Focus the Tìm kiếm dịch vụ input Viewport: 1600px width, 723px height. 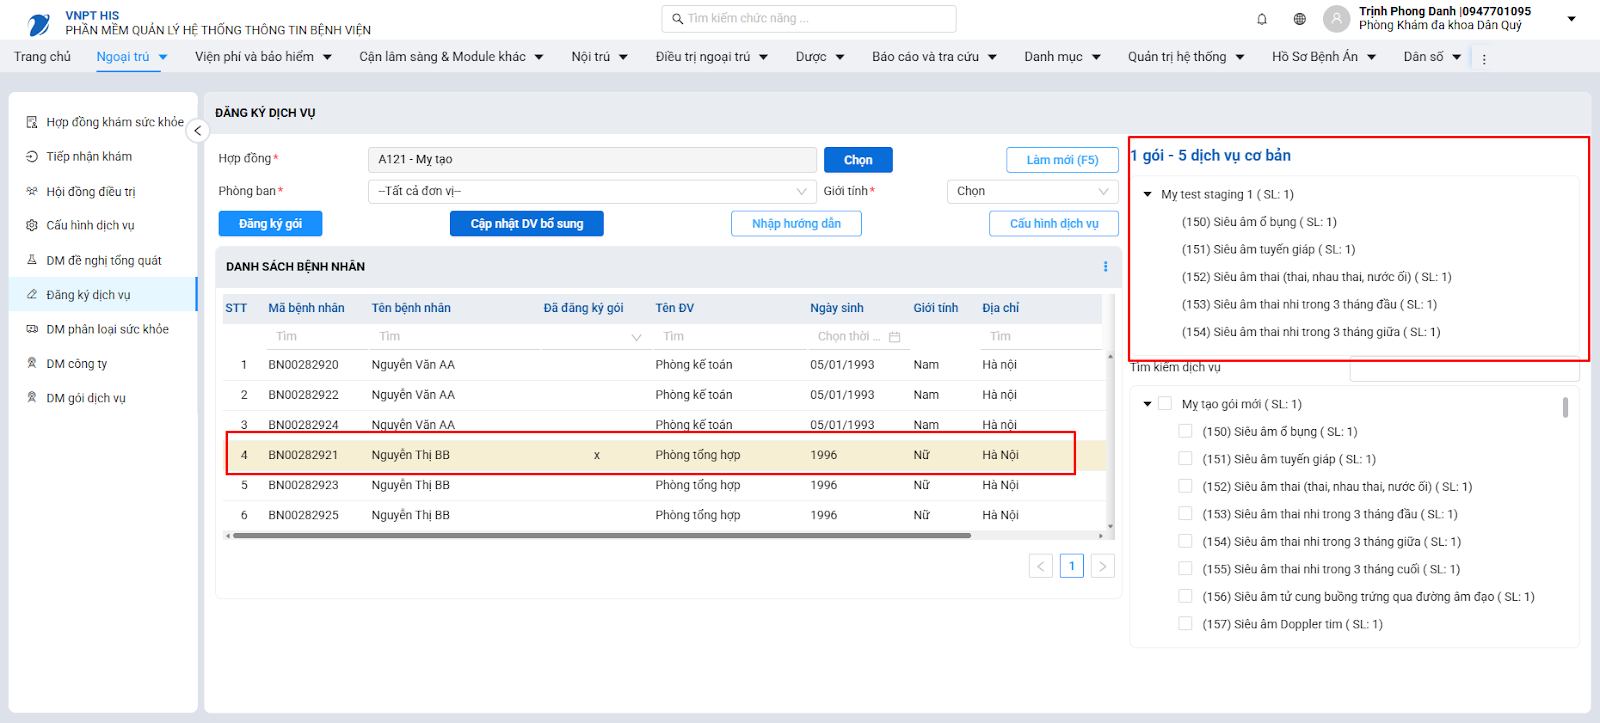1464,368
